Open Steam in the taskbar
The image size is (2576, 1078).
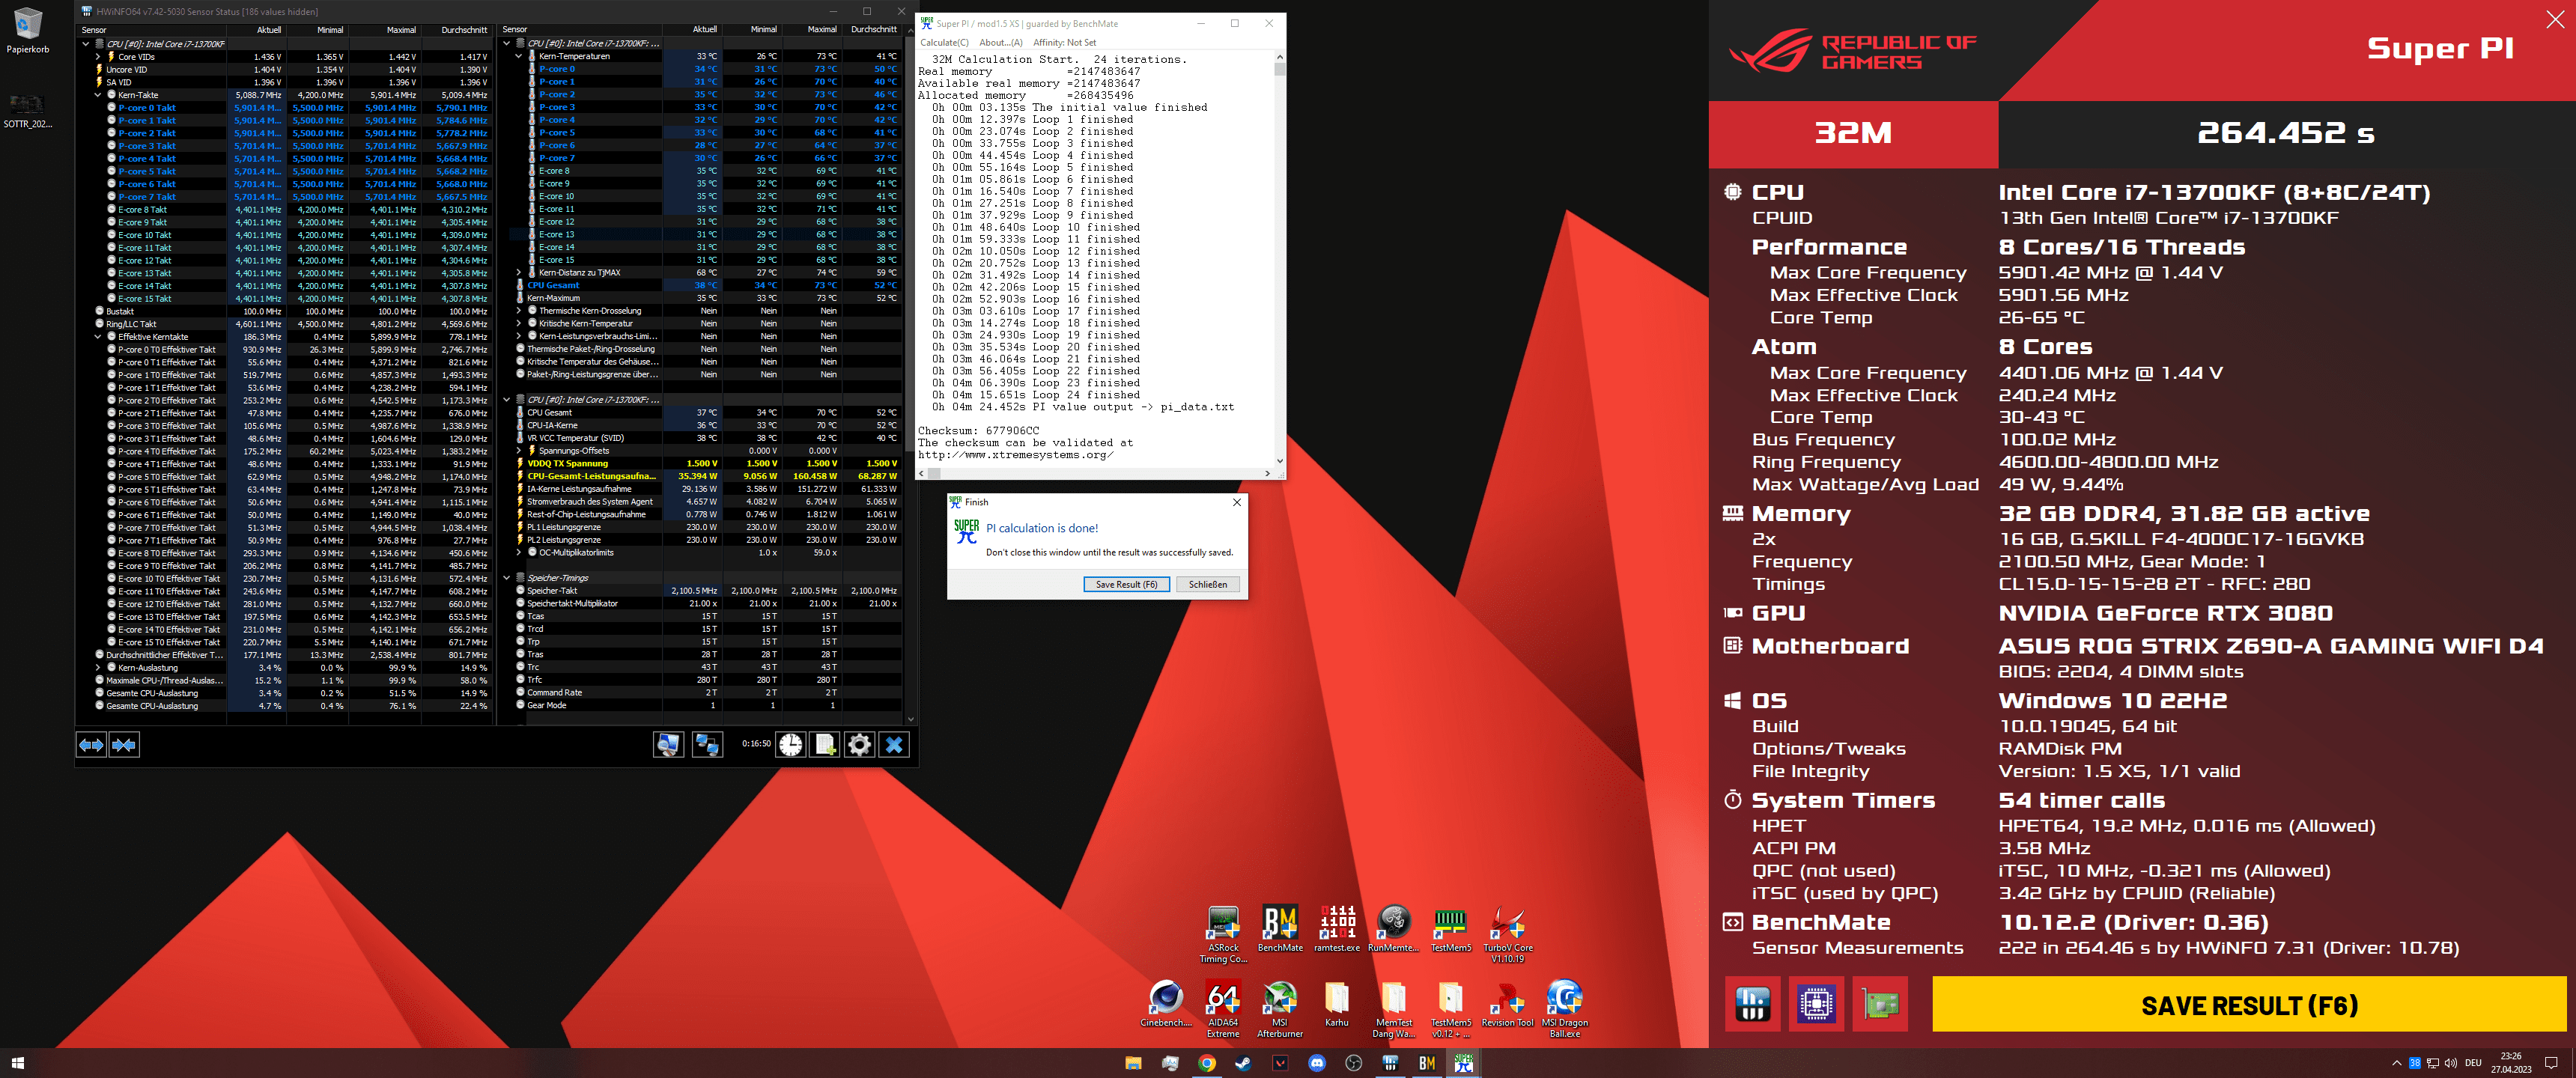pos(1243,1063)
